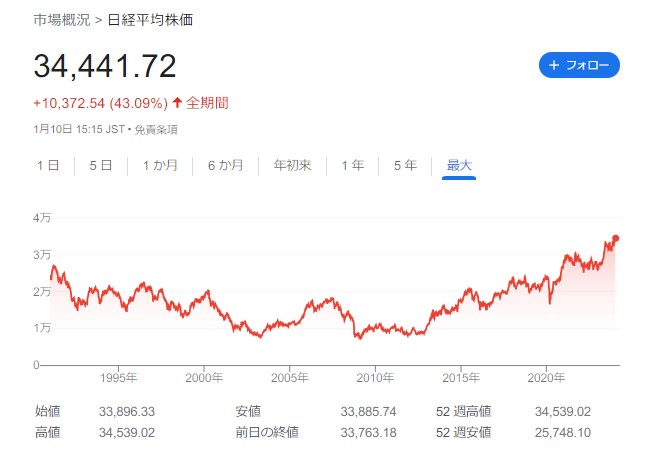This screenshot has width=653, height=458.
Task: Select the 1年 range tab
Action: pos(353,165)
